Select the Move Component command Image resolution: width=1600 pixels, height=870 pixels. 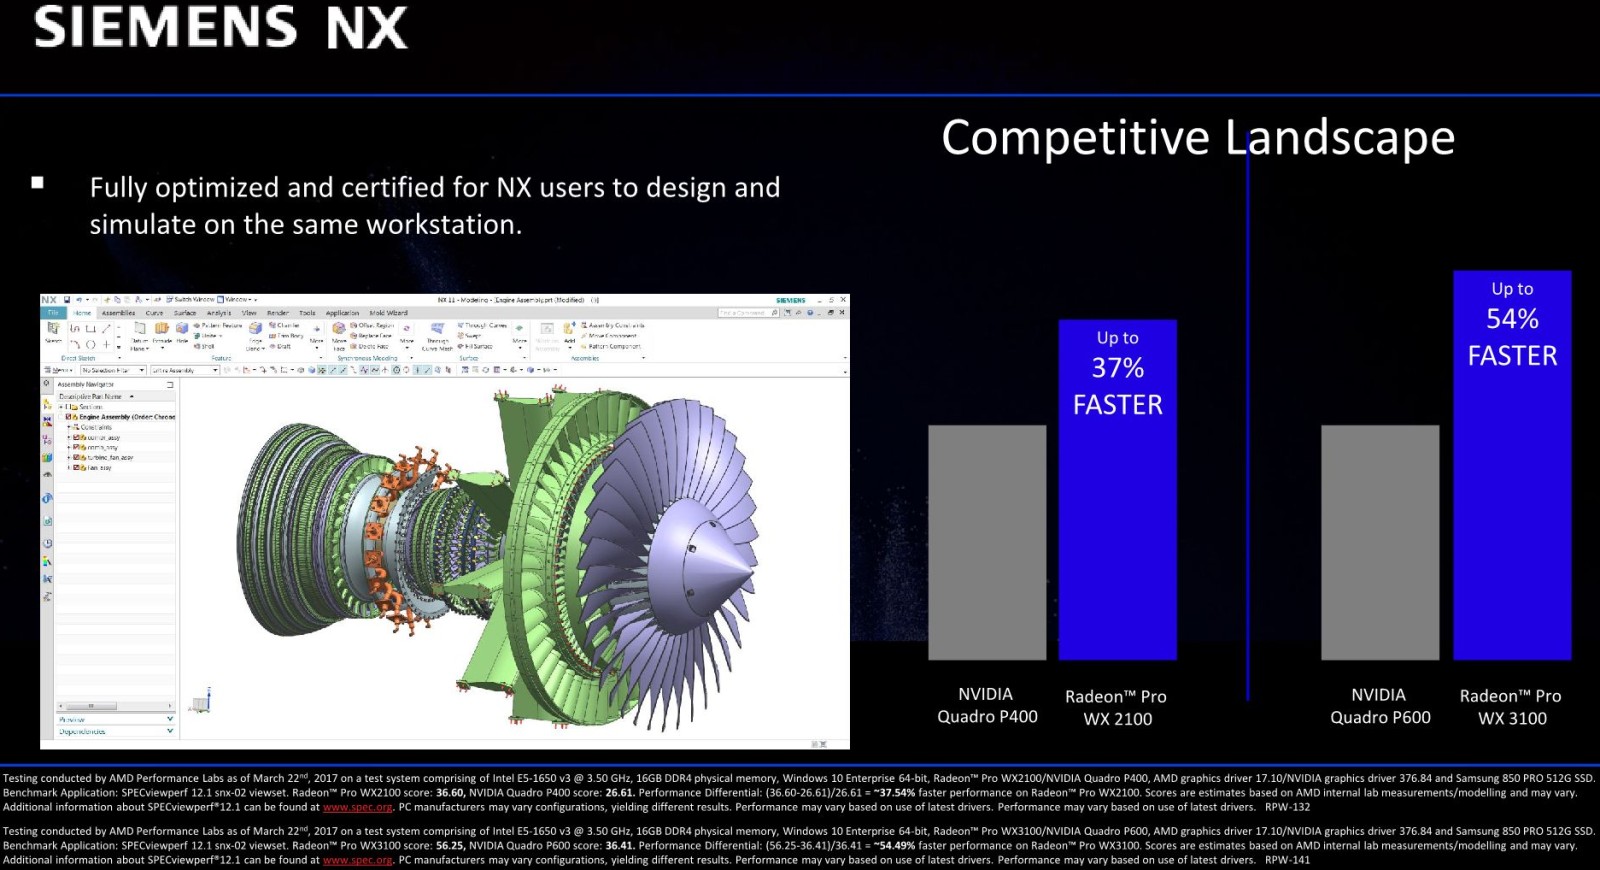tap(609, 336)
